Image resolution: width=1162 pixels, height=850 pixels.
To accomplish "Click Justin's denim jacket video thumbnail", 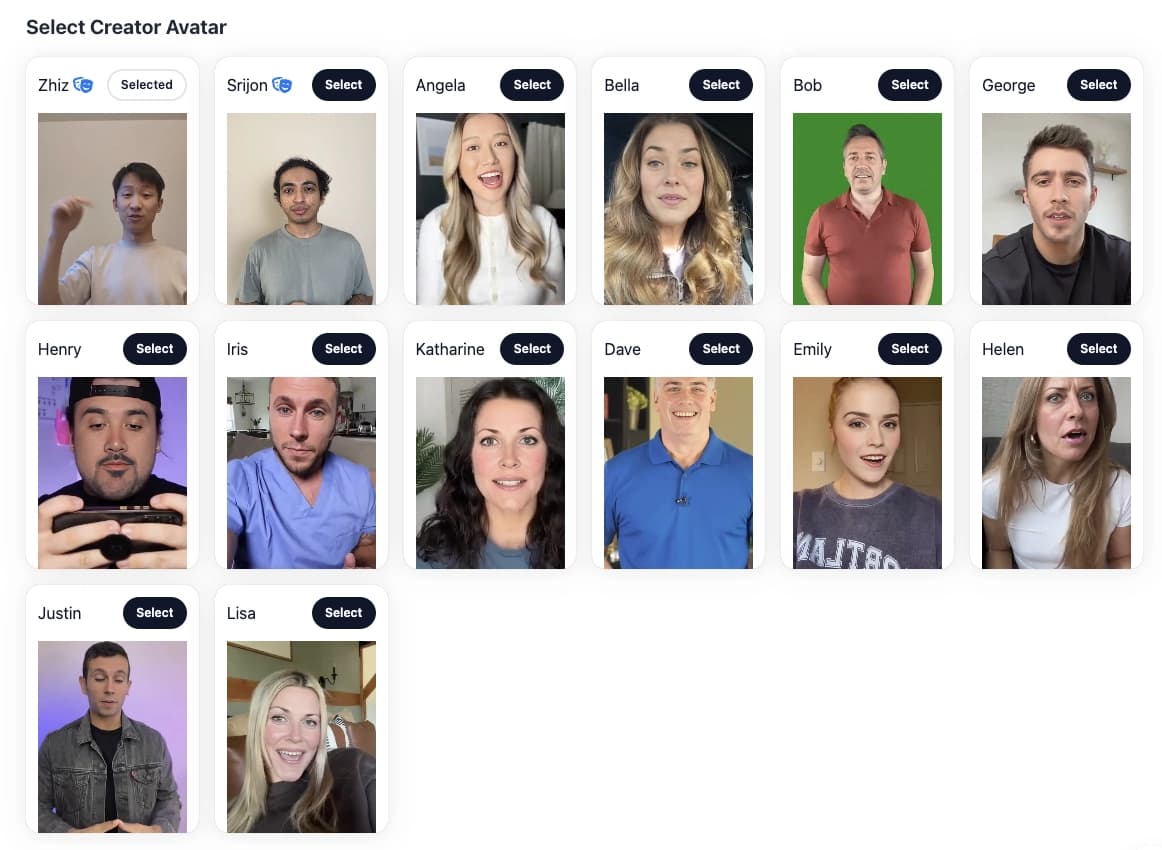I will [112, 737].
